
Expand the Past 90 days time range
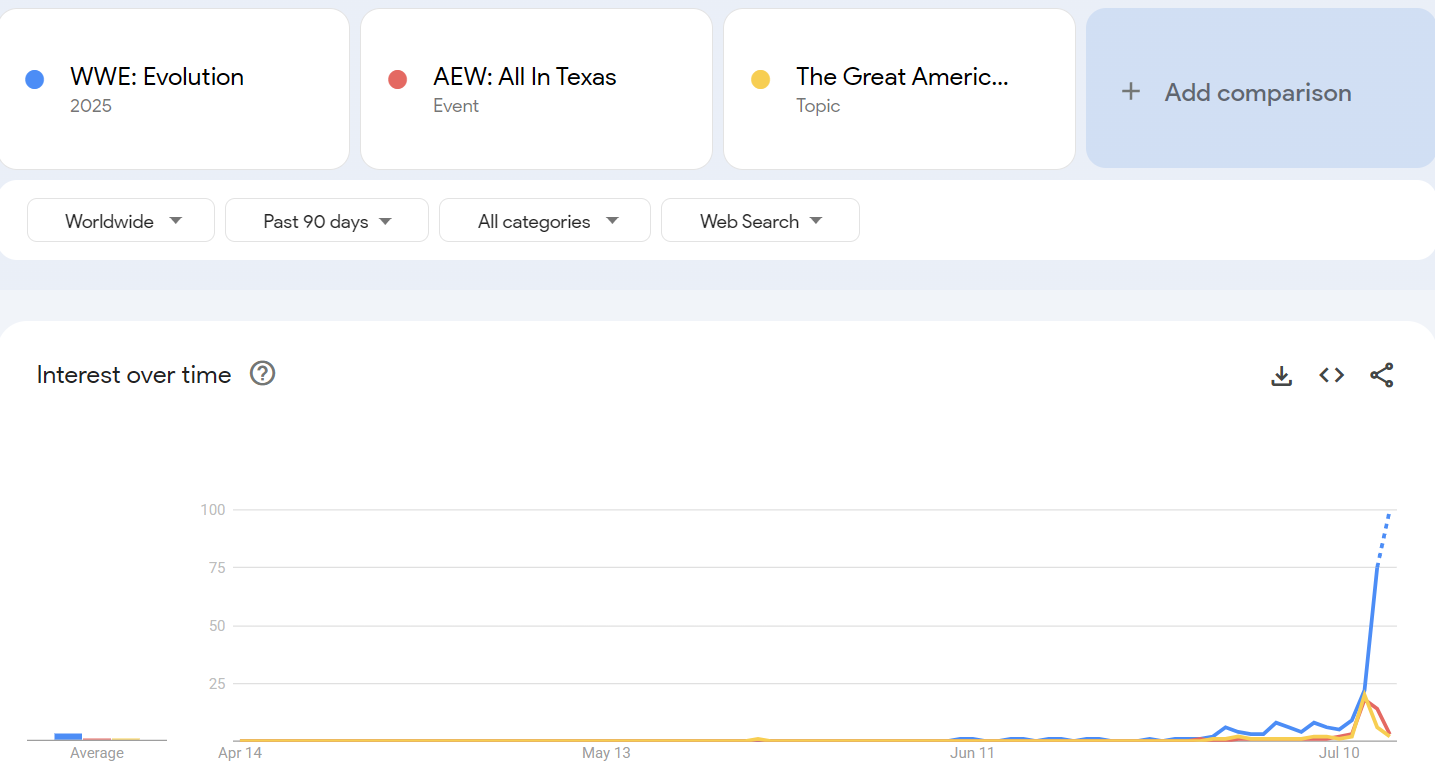[x=326, y=221]
